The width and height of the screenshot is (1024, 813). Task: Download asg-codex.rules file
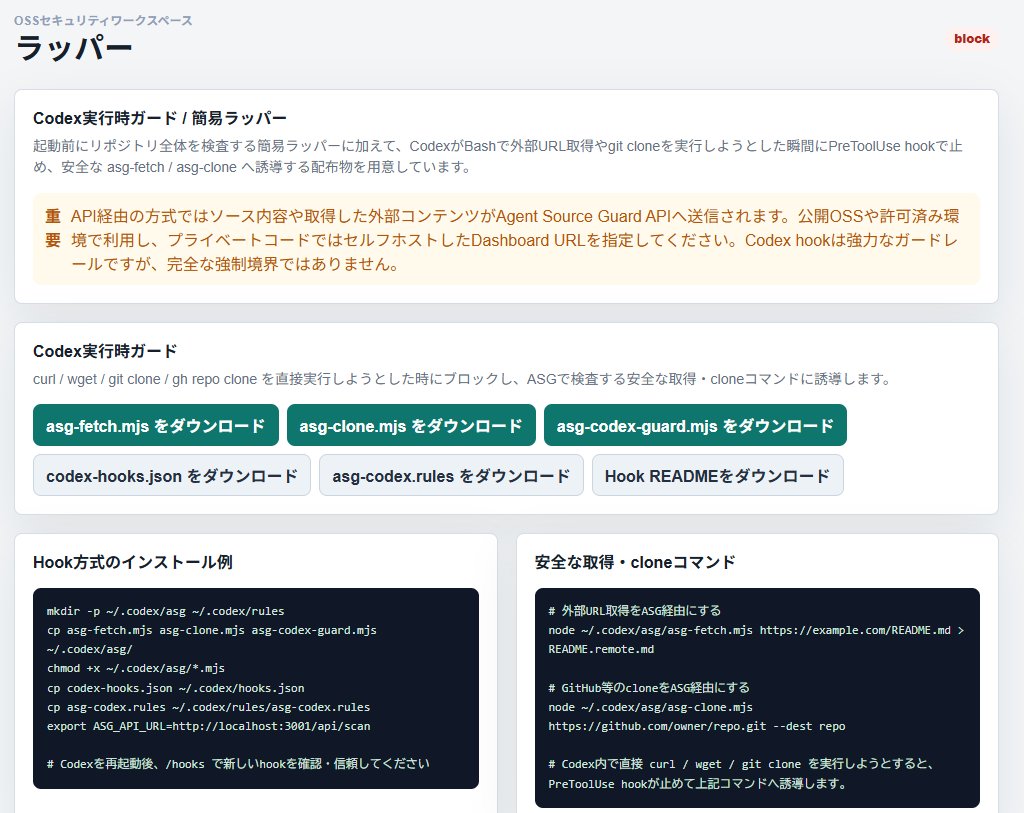click(x=451, y=475)
